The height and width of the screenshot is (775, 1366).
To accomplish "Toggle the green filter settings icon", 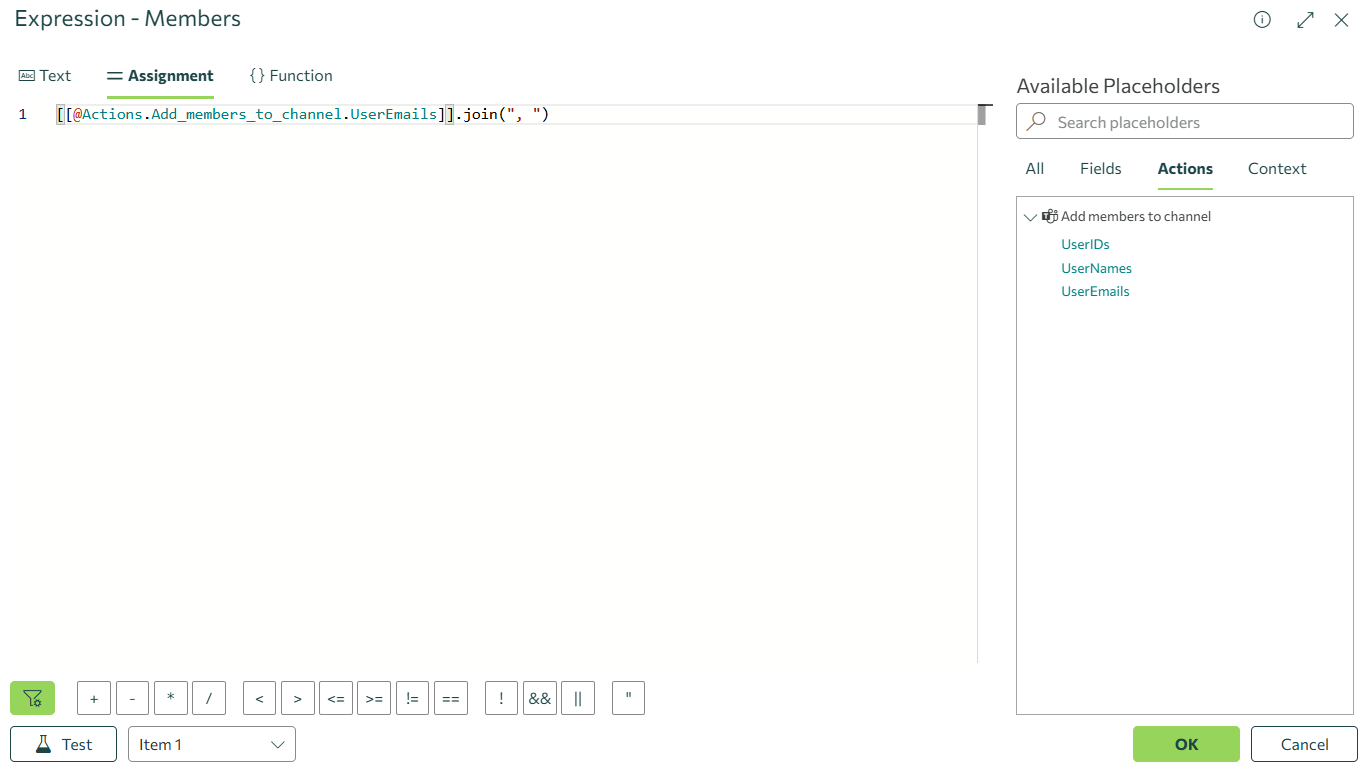I will [32, 698].
